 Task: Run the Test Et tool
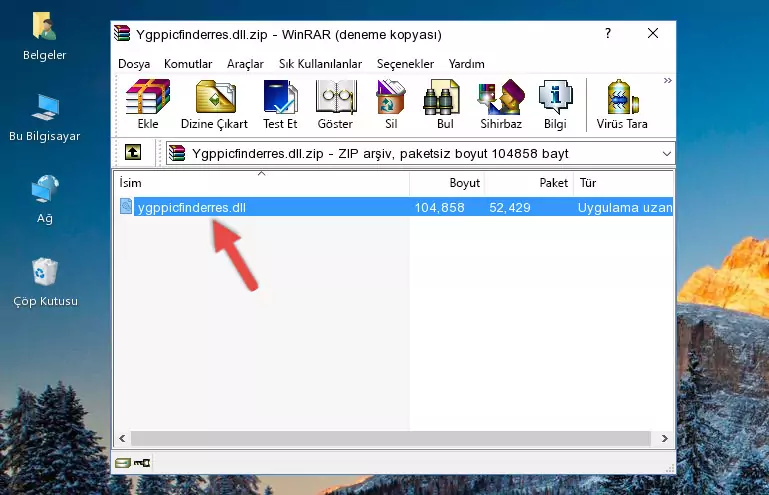pos(280,104)
